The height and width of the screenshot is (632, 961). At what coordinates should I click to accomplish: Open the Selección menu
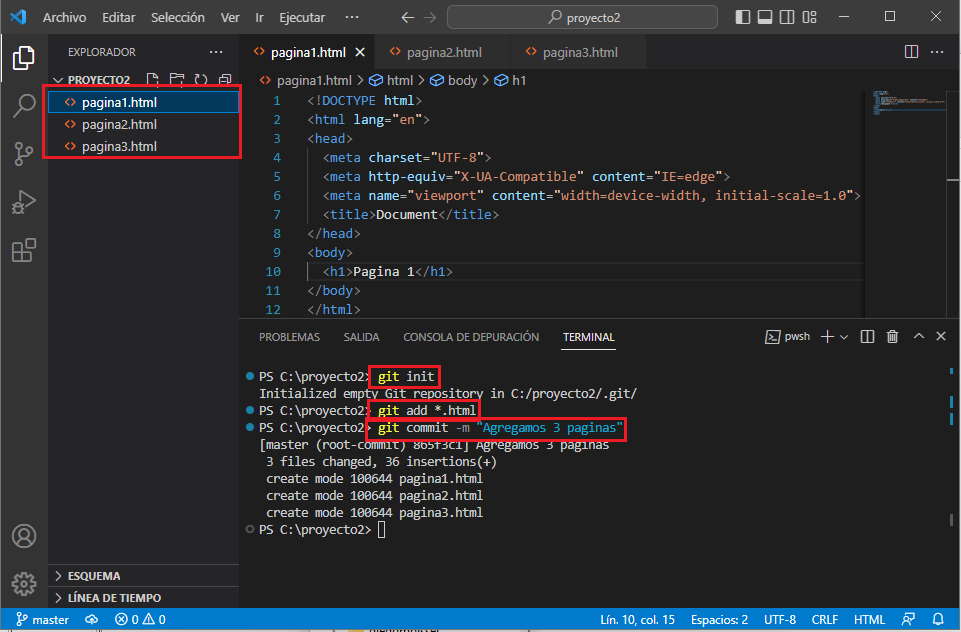178,17
